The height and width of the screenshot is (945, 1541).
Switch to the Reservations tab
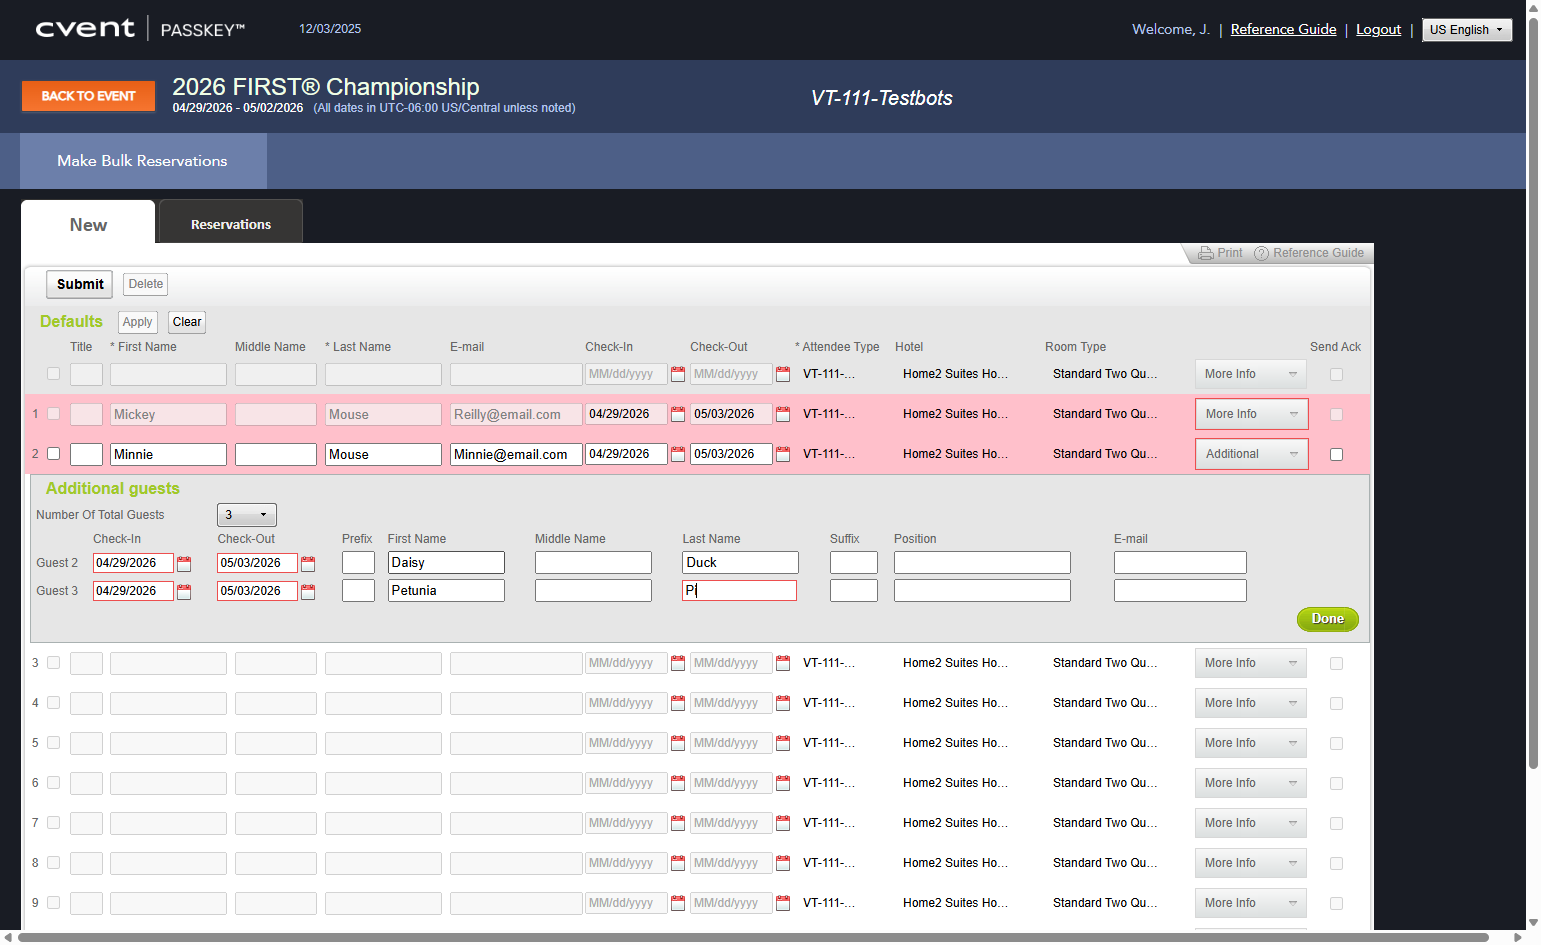point(231,224)
